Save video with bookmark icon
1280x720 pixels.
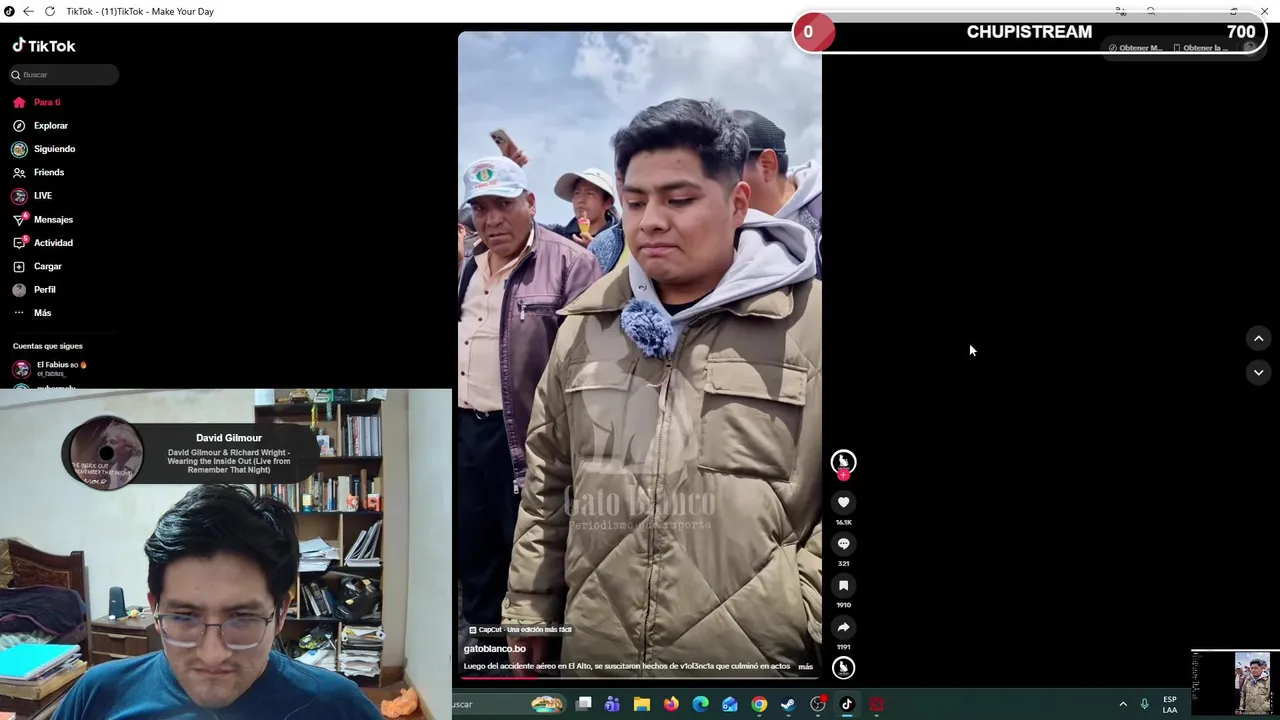pos(843,586)
